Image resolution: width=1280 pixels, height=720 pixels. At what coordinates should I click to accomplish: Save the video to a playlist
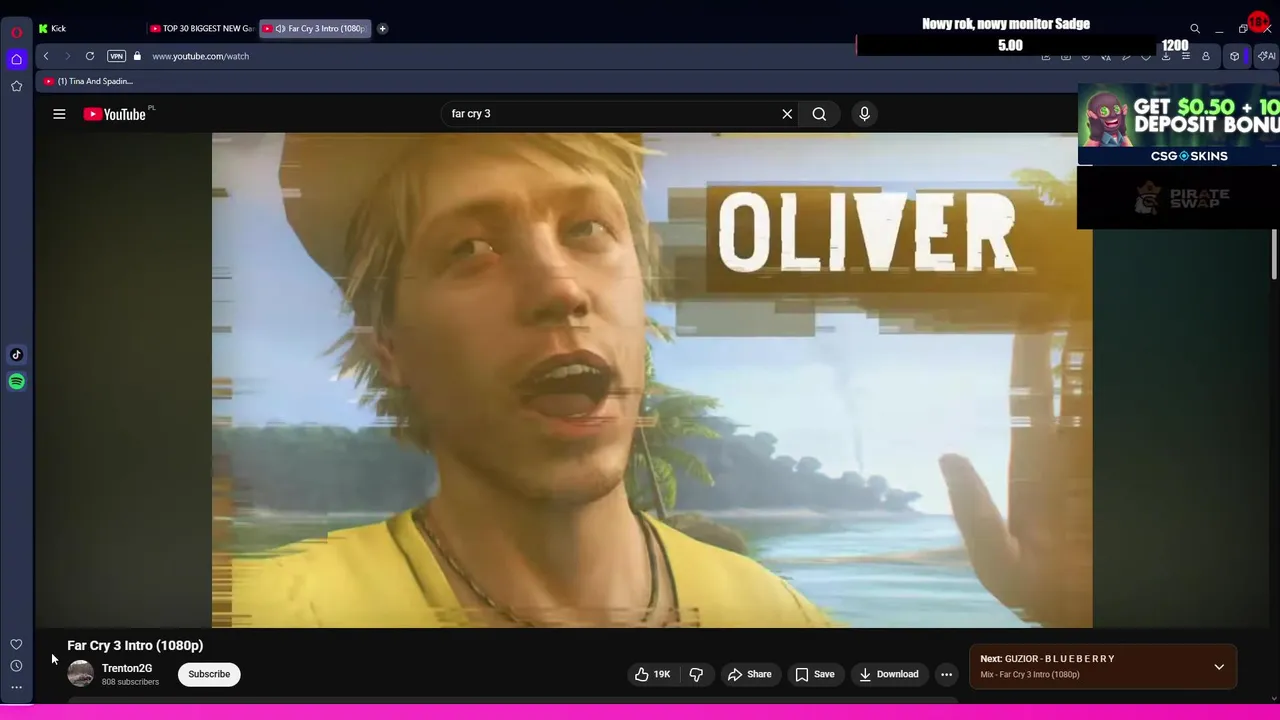pyautogui.click(x=815, y=674)
